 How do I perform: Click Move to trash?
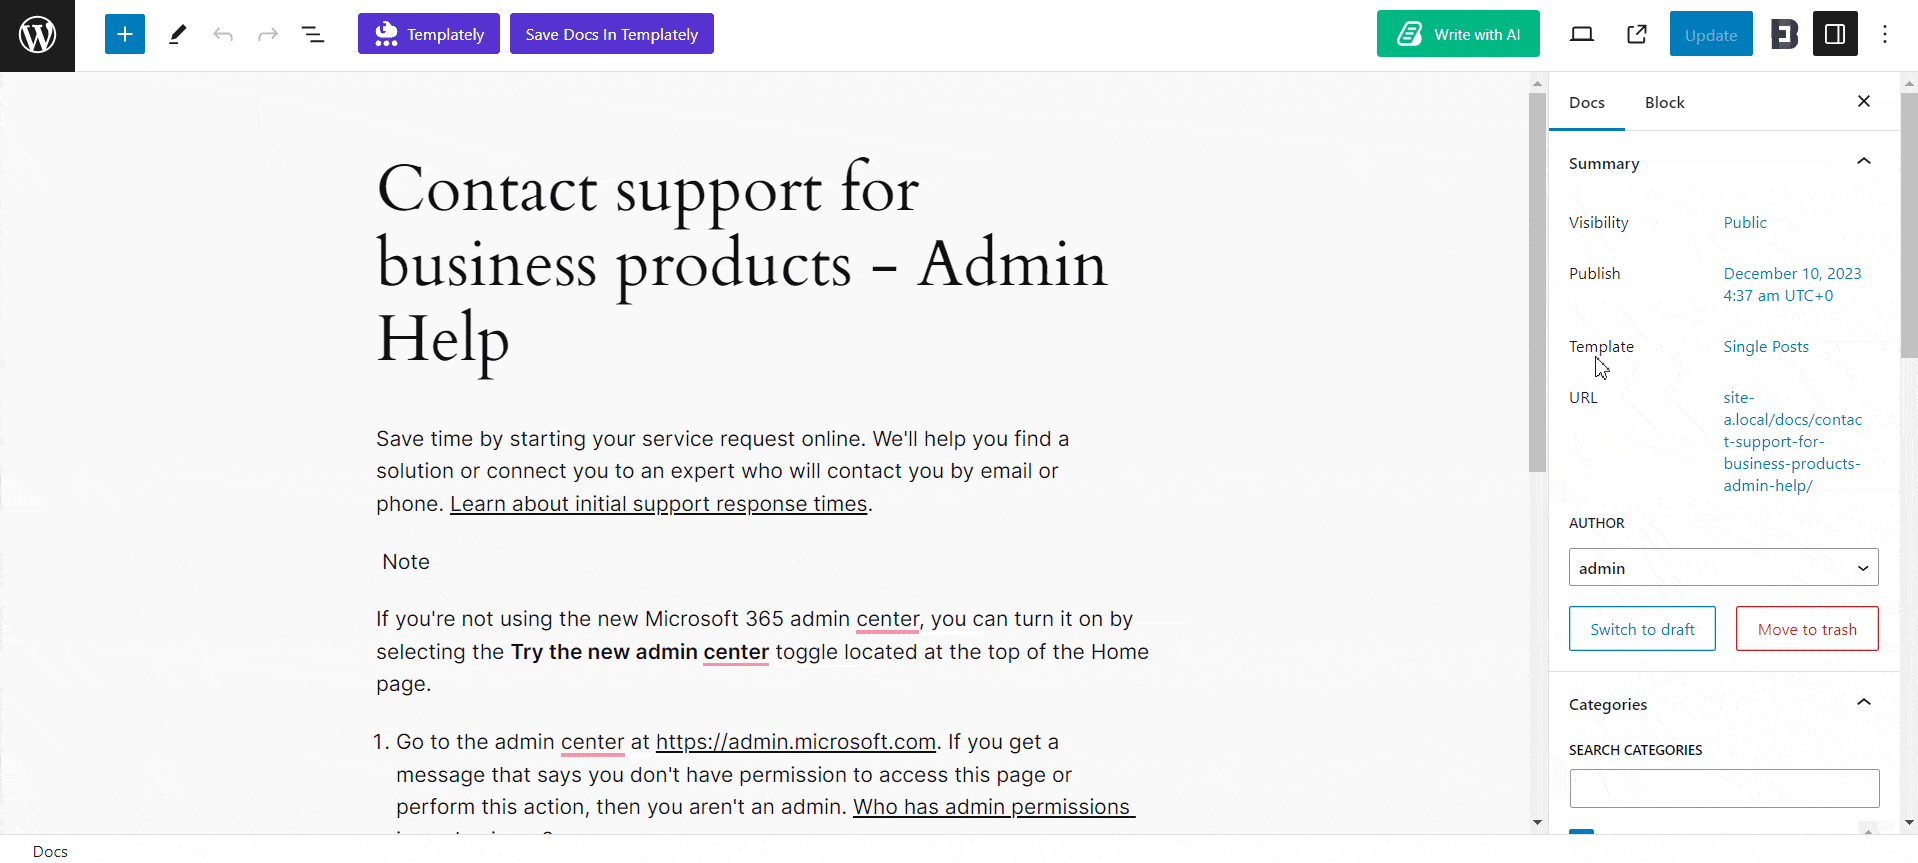click(x=1806, y=628)
